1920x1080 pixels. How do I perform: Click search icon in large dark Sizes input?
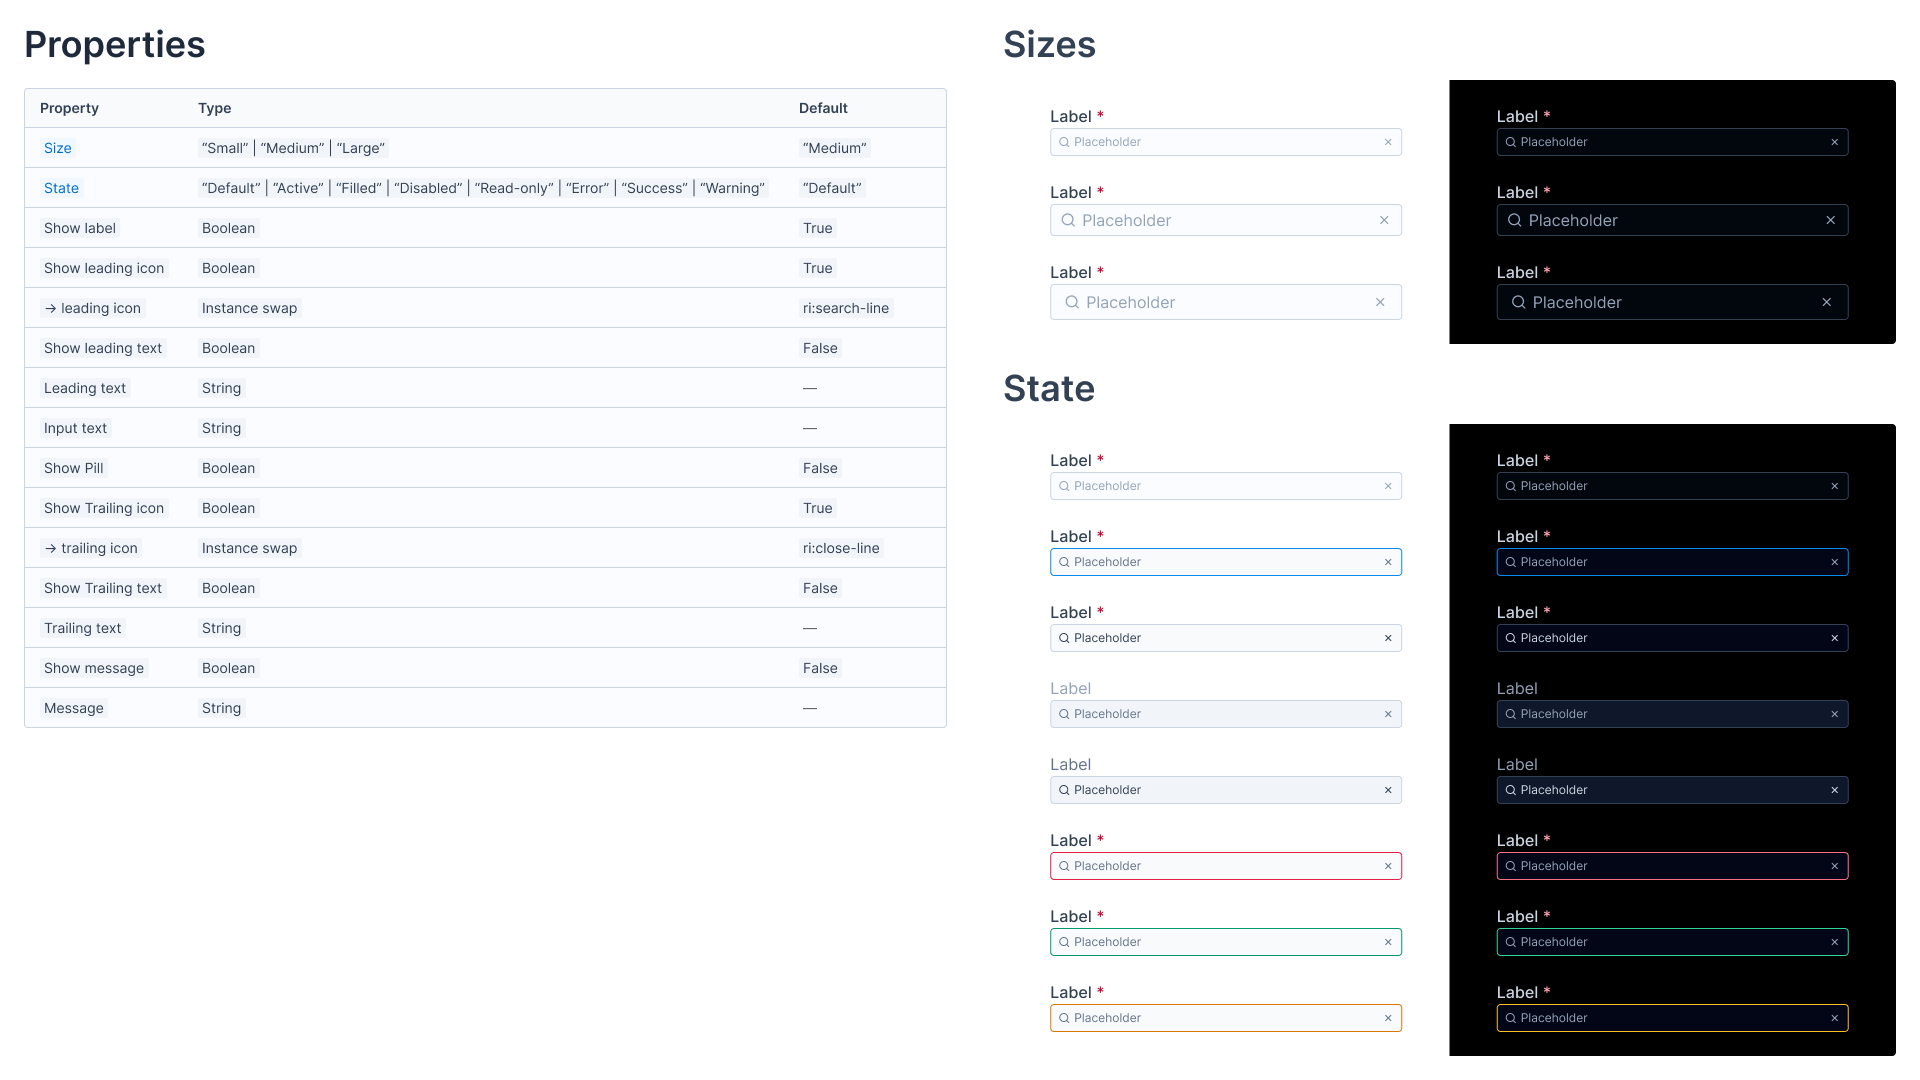pyautogui.click(x=1518, y=302)
